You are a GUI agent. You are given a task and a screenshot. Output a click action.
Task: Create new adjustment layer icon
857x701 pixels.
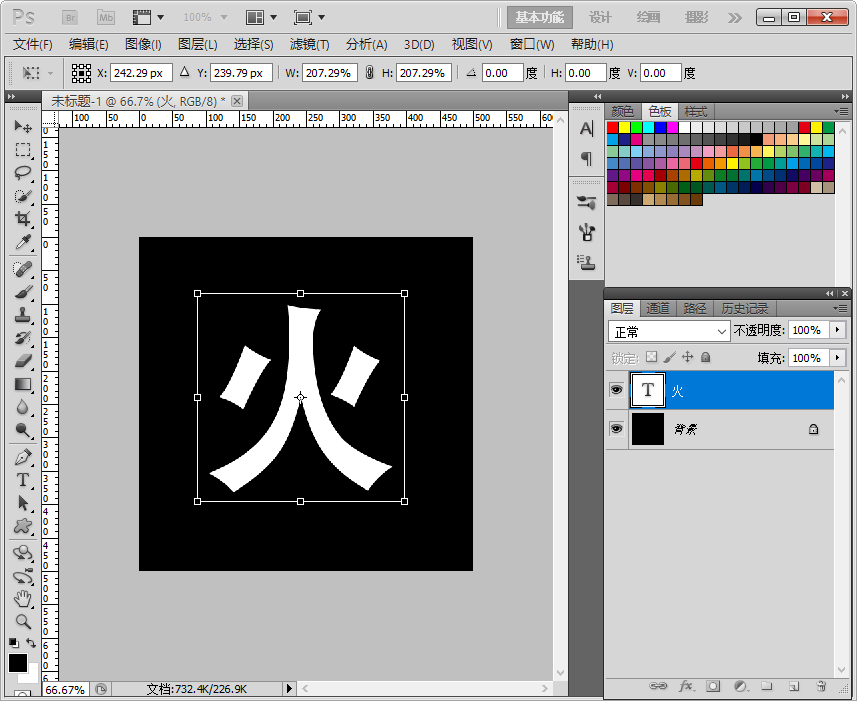(741, 686)
